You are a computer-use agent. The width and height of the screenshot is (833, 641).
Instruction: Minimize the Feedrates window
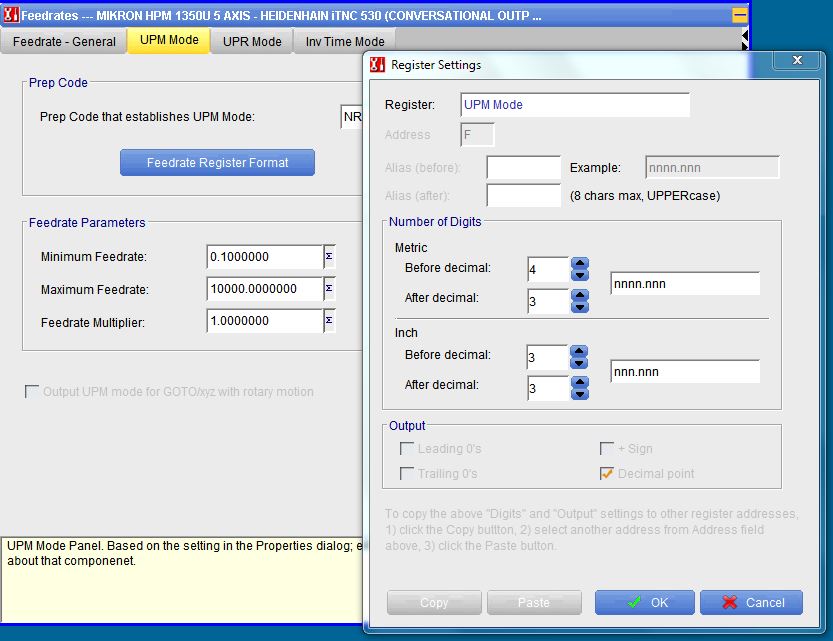click(x=739, y=15)
